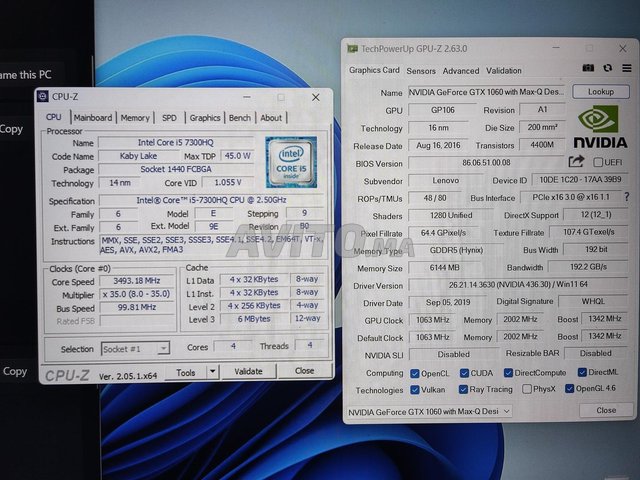Click the BIOS share/export arrow icon
The width and height of the screenshot is (640, 480).
[576, 162]
